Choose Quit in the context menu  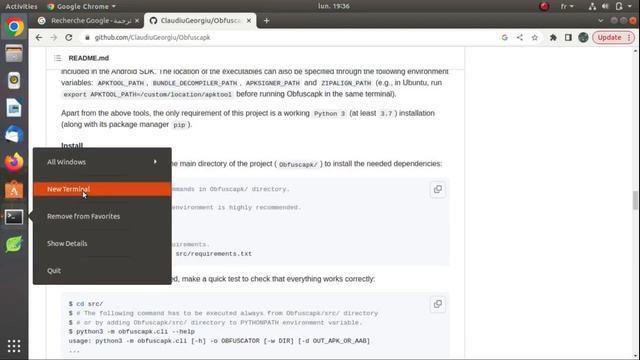pos(102,271)
